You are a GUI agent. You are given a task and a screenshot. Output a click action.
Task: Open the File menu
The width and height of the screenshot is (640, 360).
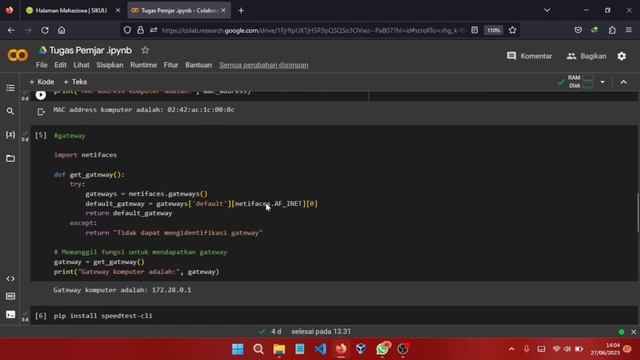[41, 65]
